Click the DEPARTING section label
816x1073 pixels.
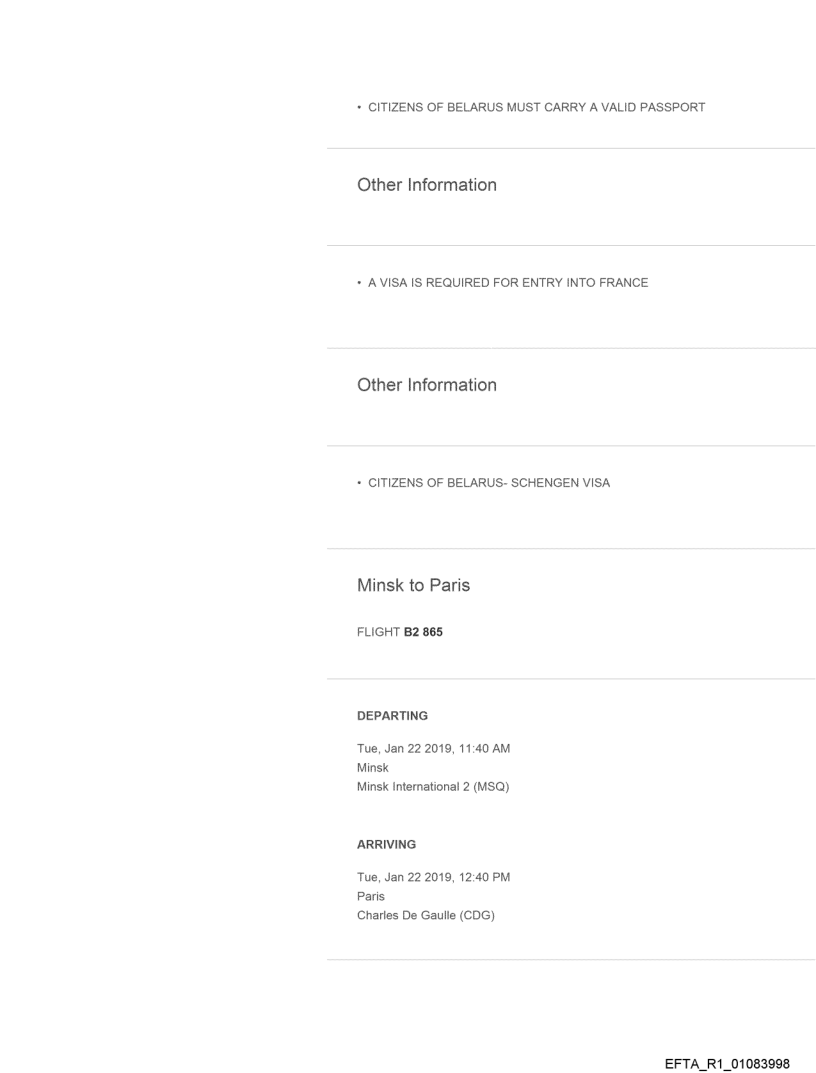392,716
